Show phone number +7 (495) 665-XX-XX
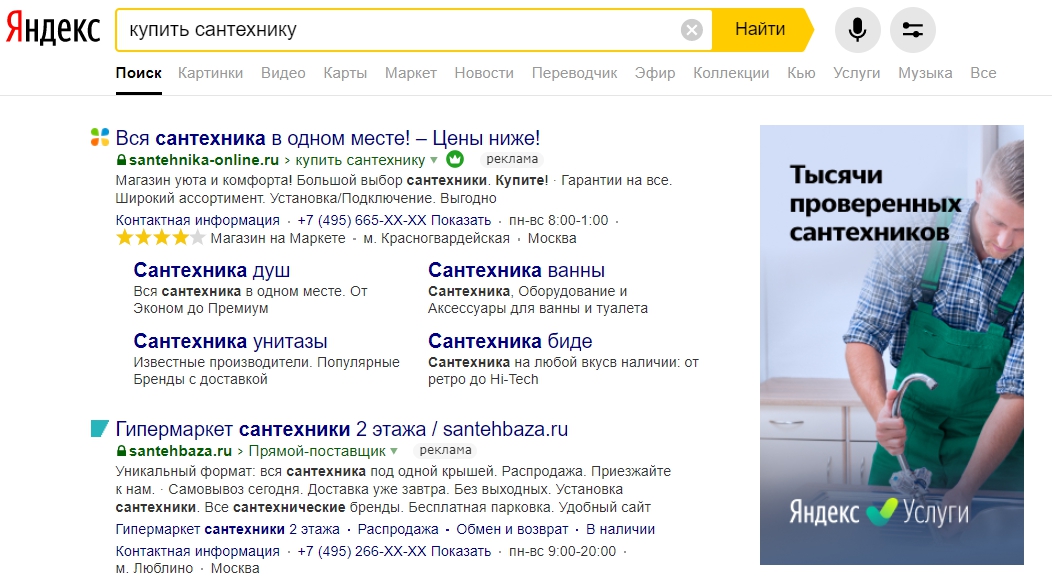The width and height of the screenshot is (1052, 584). tap(394, 220)
